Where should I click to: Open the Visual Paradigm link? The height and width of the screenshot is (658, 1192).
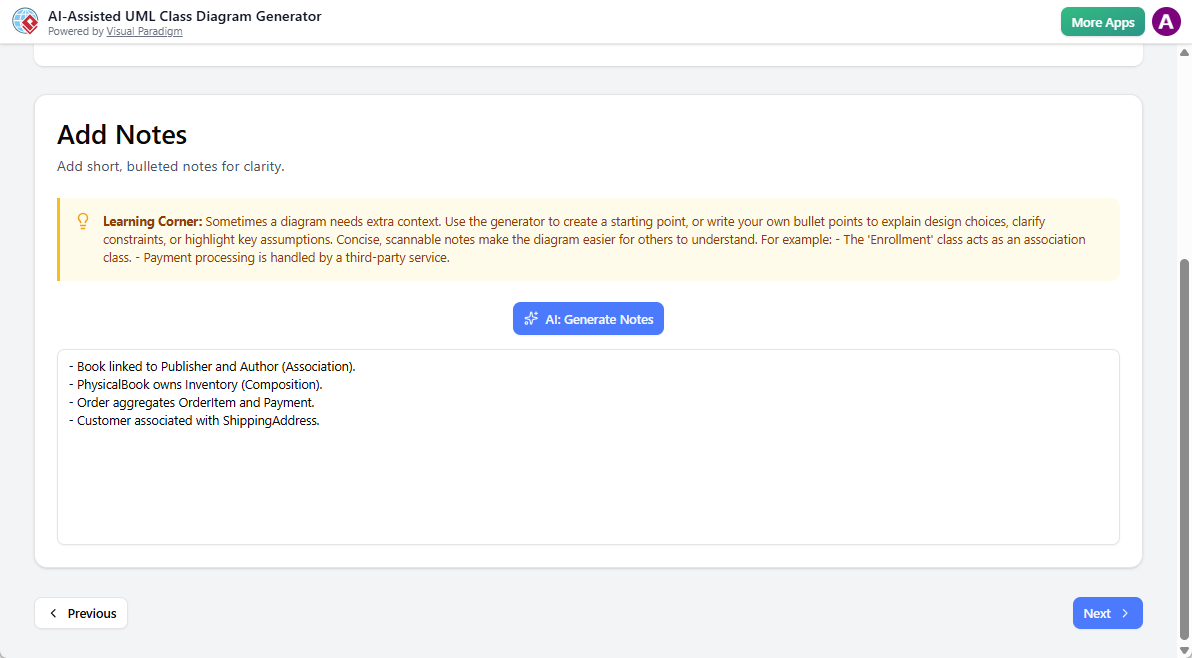tap(144, 31)
